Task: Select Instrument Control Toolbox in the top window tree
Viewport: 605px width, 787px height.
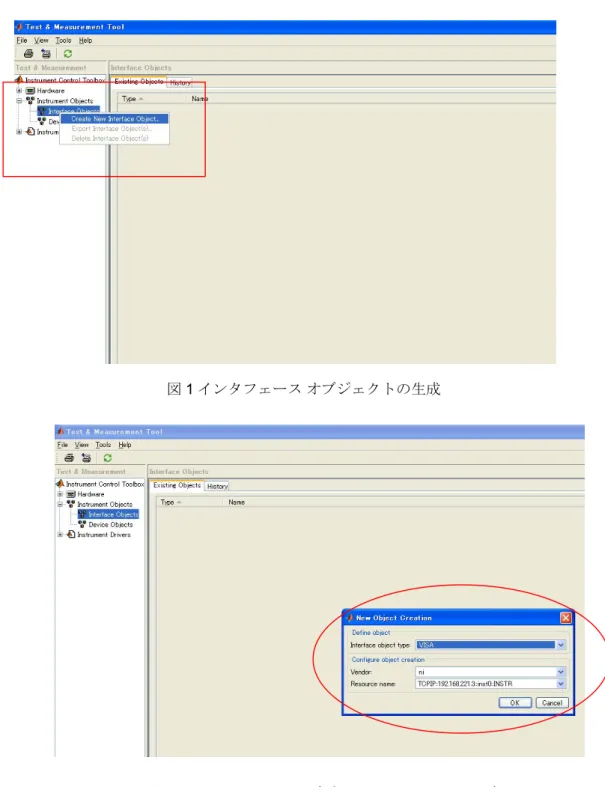Action: 65,80
